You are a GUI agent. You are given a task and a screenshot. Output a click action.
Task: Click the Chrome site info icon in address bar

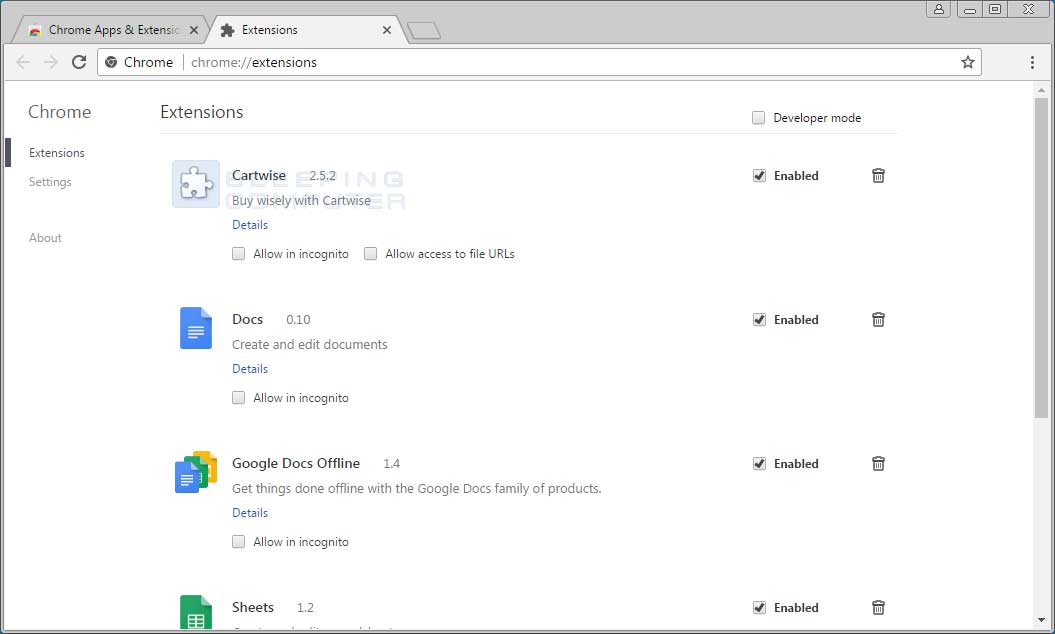[111, 63]
